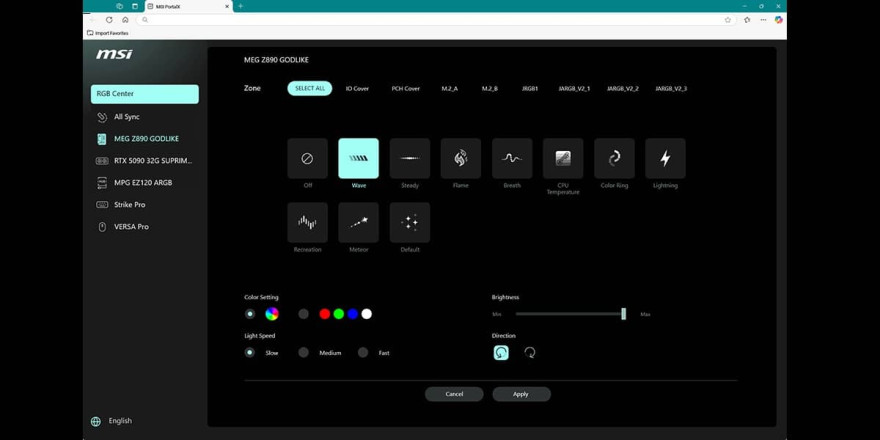Refresh the browser page

pyautogui.click(x=109, y=20)
